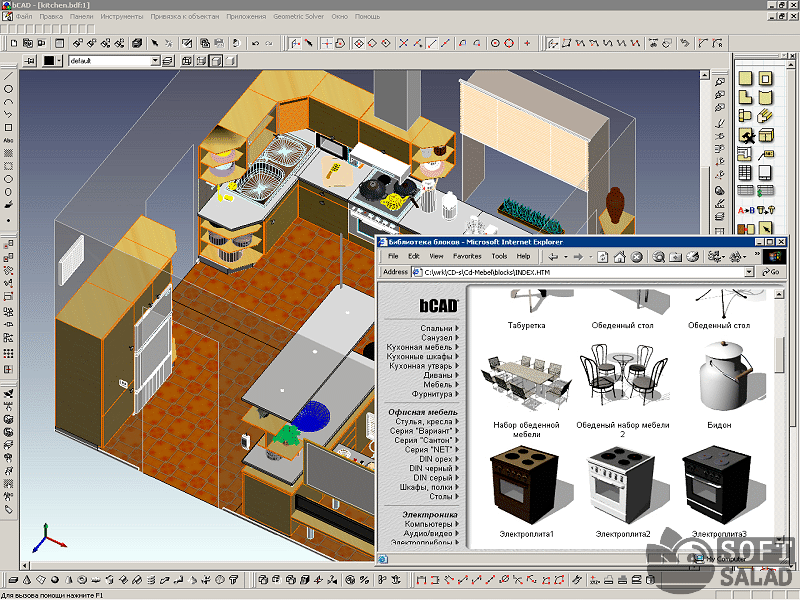Click the Redo arrow in bCAD toolbar

[269, 43]
